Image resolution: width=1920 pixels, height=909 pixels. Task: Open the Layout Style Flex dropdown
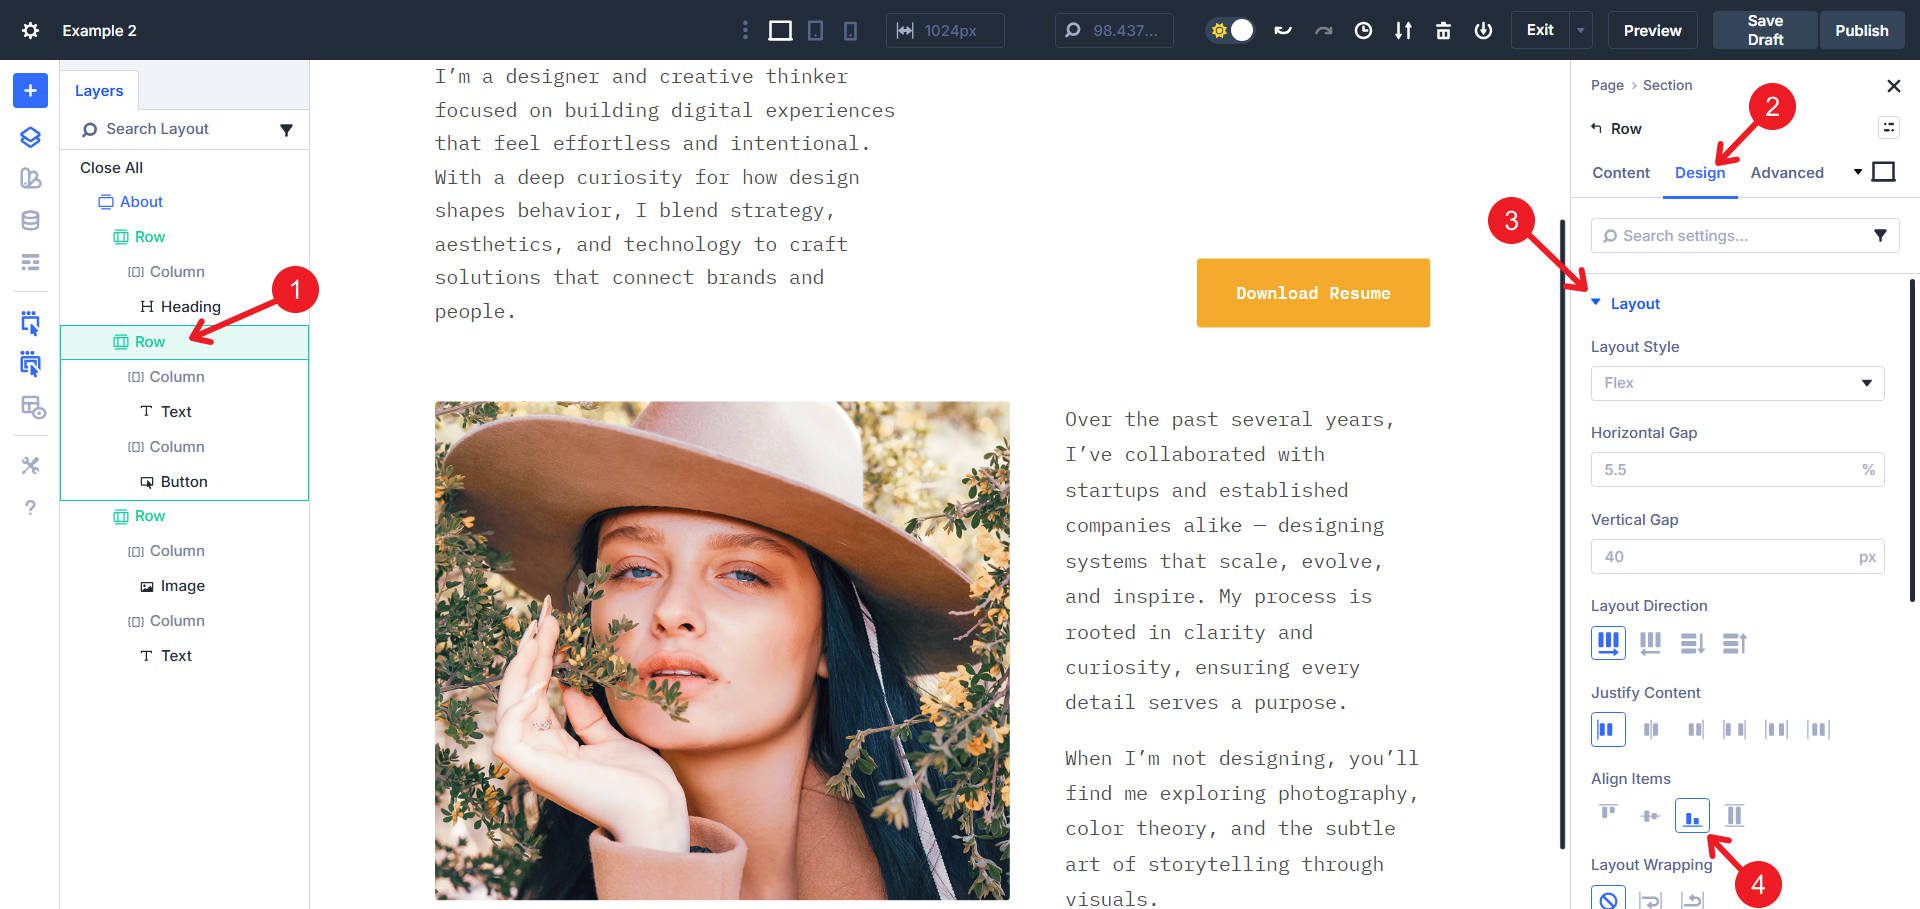[1737, 383]
